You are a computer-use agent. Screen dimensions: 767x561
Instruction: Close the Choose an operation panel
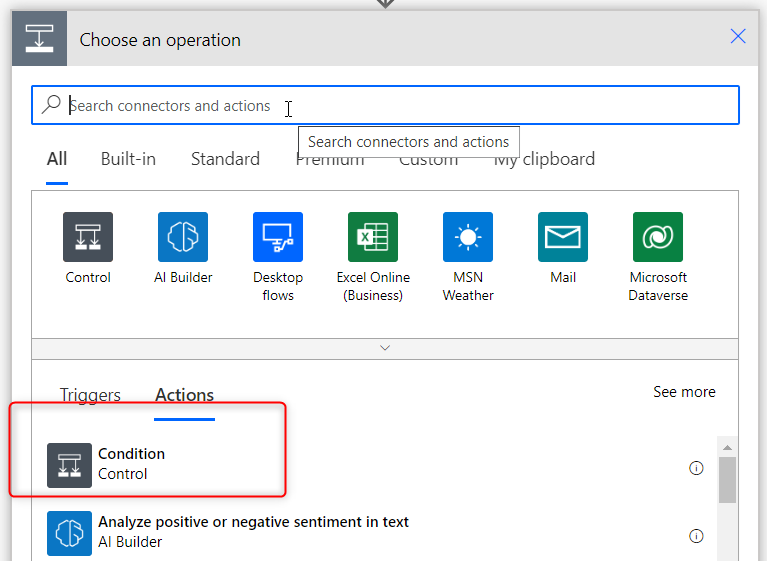coord(738,36)
